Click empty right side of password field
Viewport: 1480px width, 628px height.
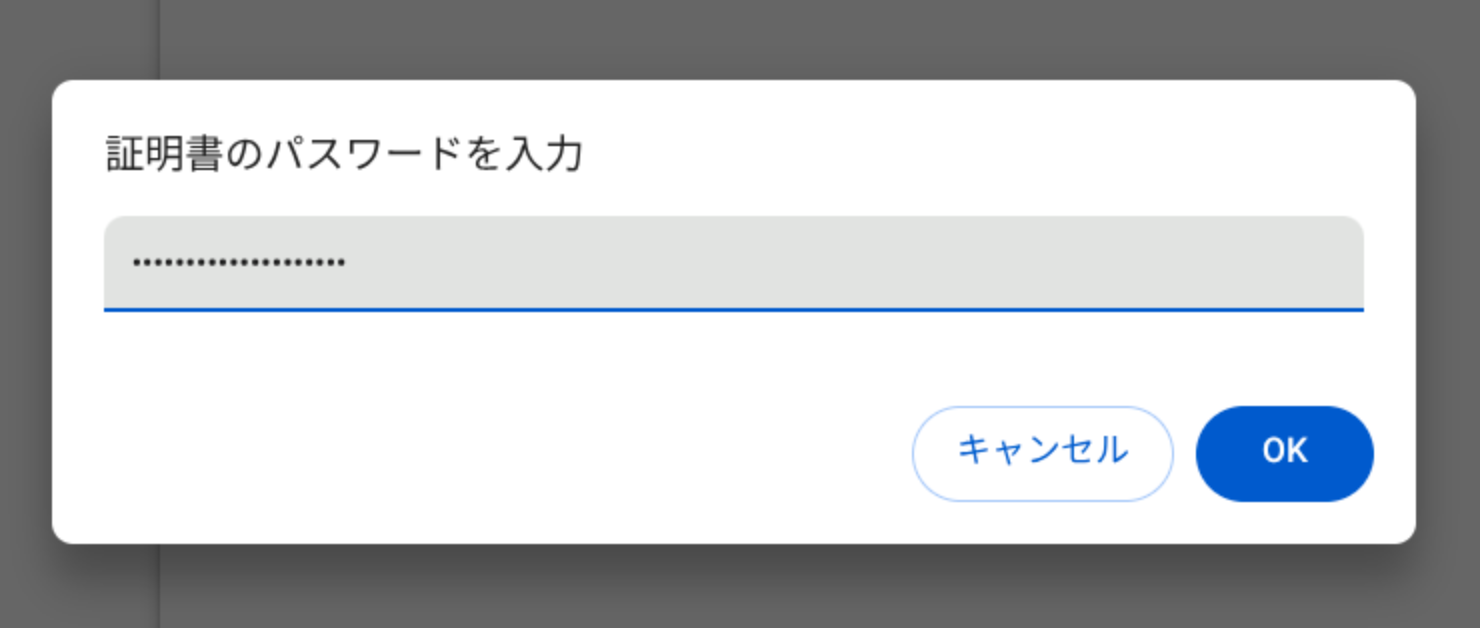point(1100,263)
